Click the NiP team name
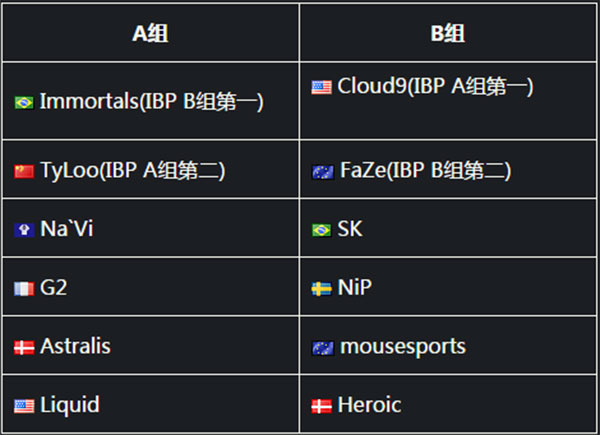The height and width of the screenshot is (435, 600). pos(355,287)
